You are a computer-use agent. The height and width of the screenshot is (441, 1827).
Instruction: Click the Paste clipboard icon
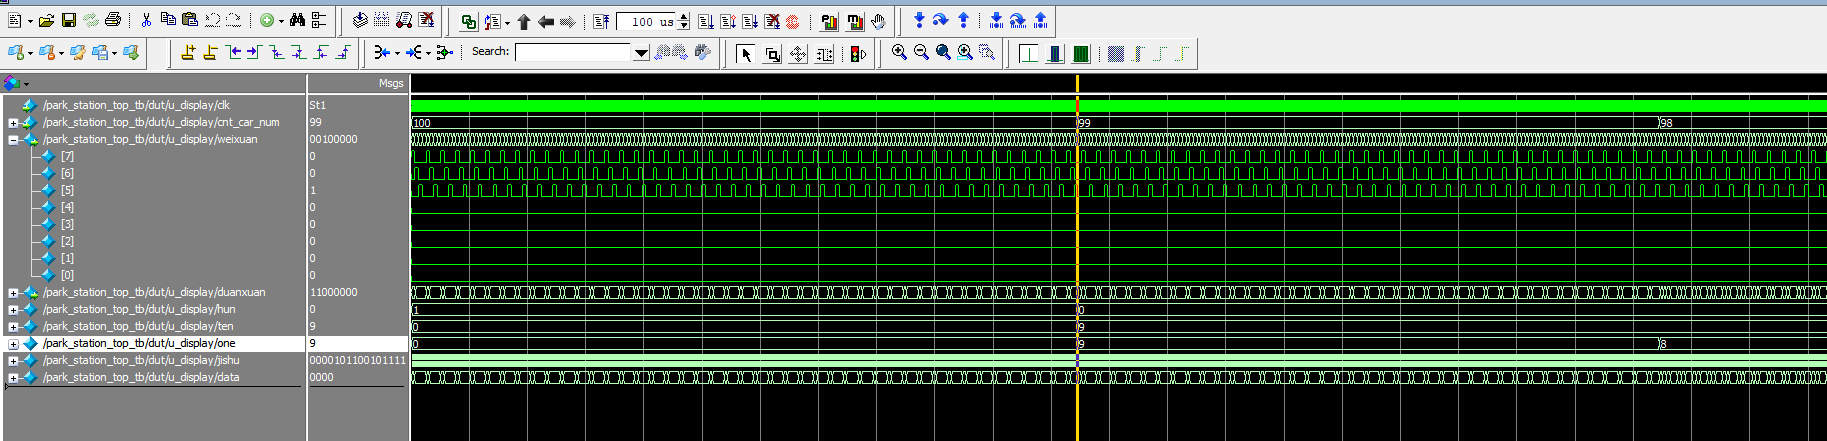[x=190, y=20]
